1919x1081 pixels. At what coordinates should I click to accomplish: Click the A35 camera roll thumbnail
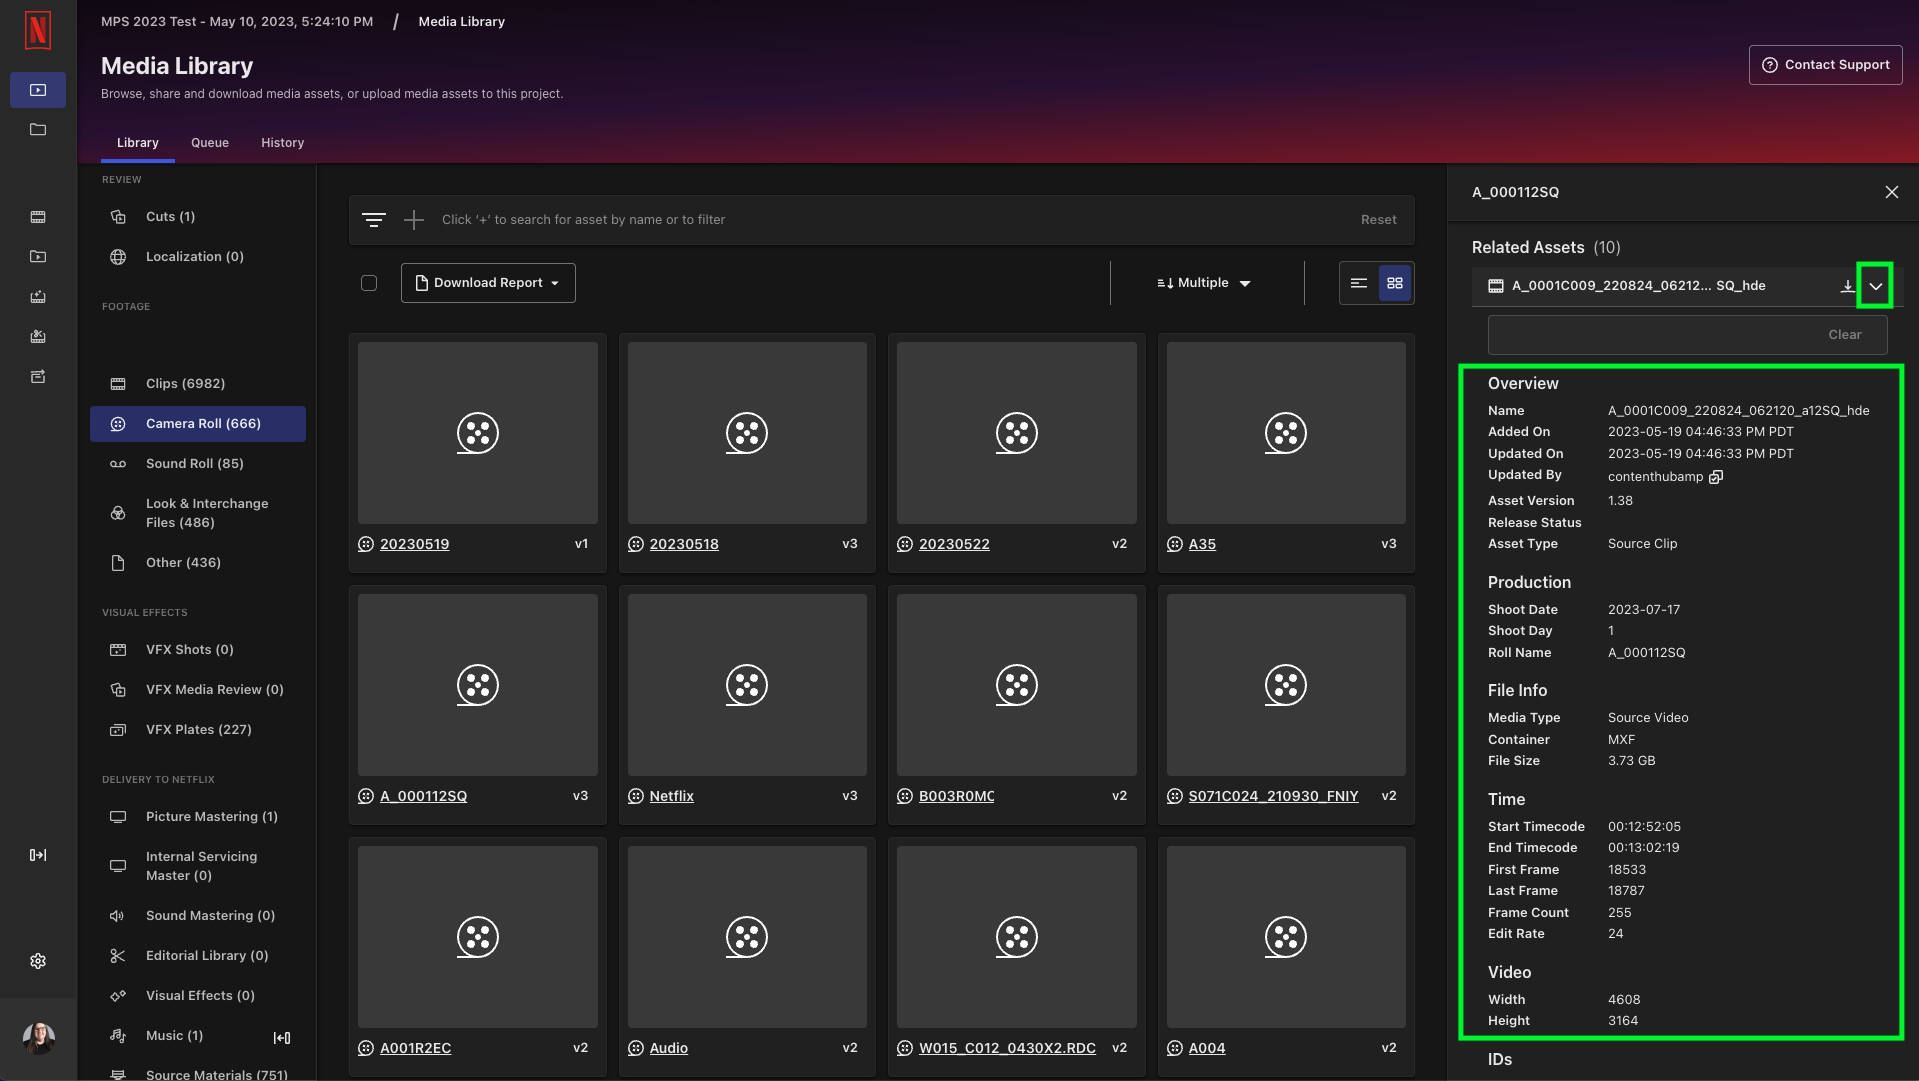(x=1285, y=433)
